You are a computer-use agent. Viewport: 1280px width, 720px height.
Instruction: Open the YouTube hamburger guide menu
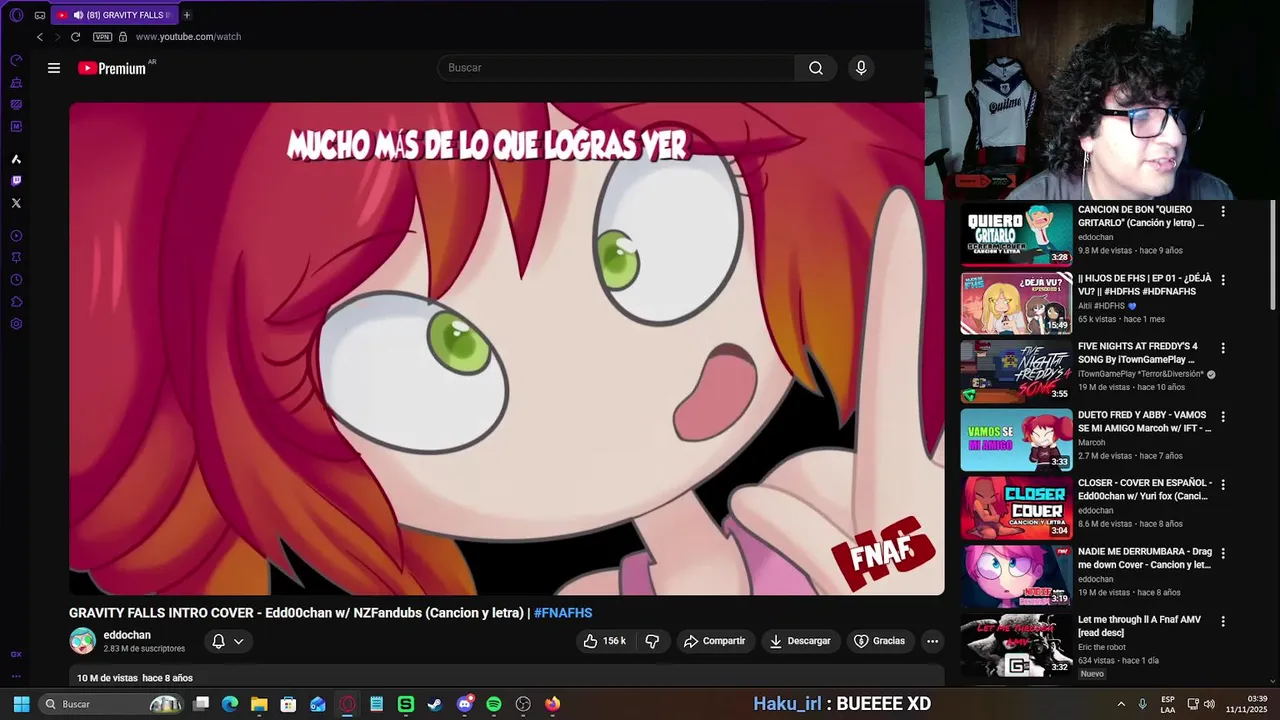click(54, 68)
